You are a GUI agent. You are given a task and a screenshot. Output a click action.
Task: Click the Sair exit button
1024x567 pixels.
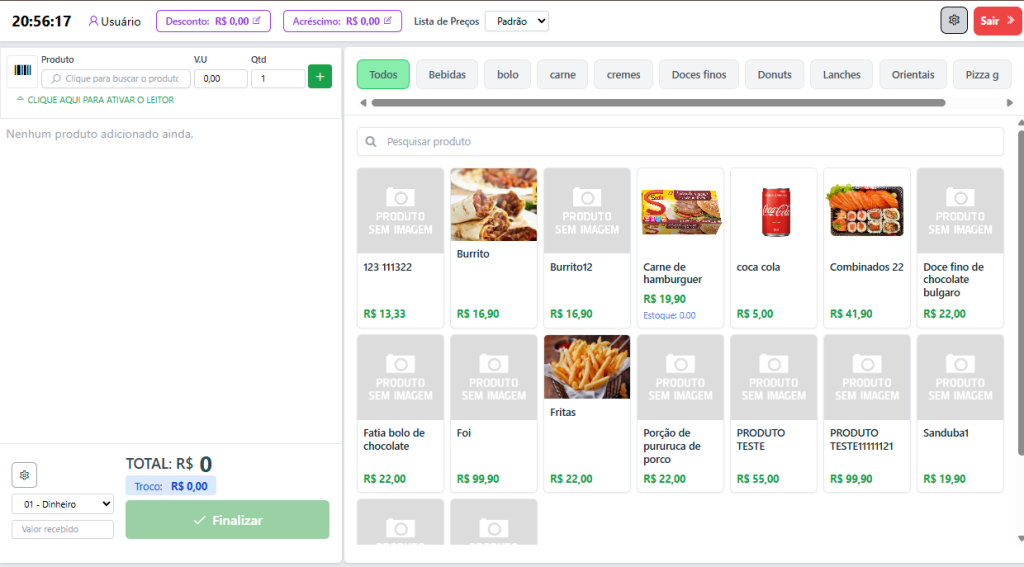997,21
